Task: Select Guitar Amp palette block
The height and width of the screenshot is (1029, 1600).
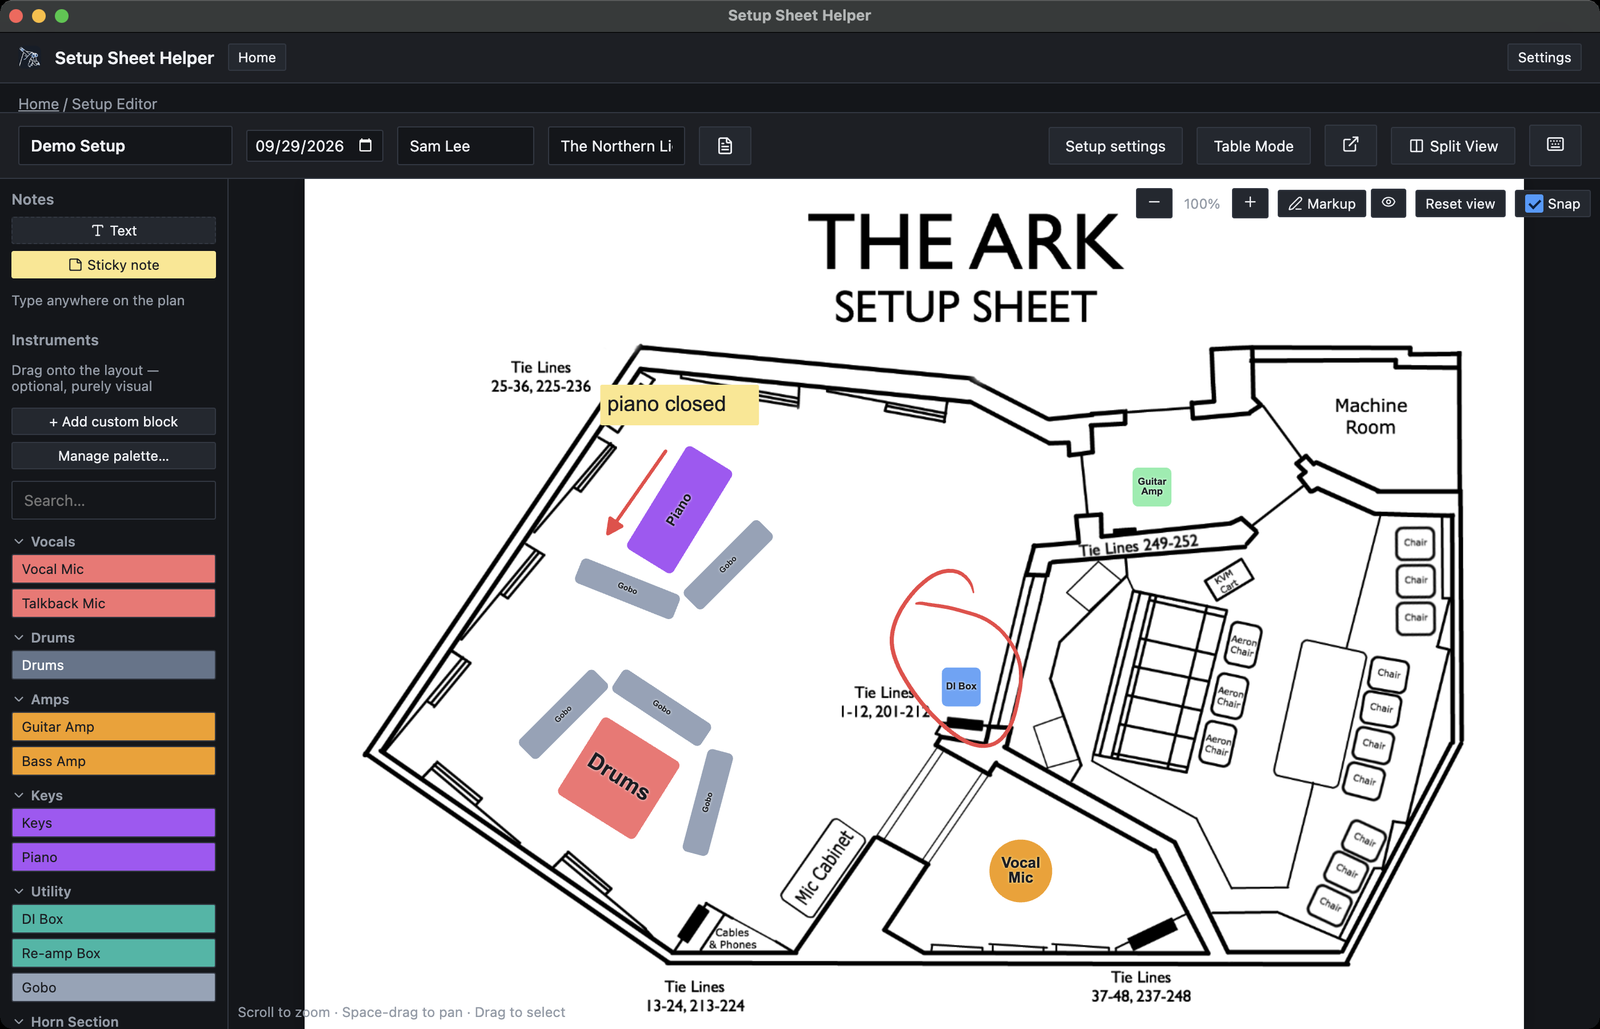Action: tap(113, 727)
